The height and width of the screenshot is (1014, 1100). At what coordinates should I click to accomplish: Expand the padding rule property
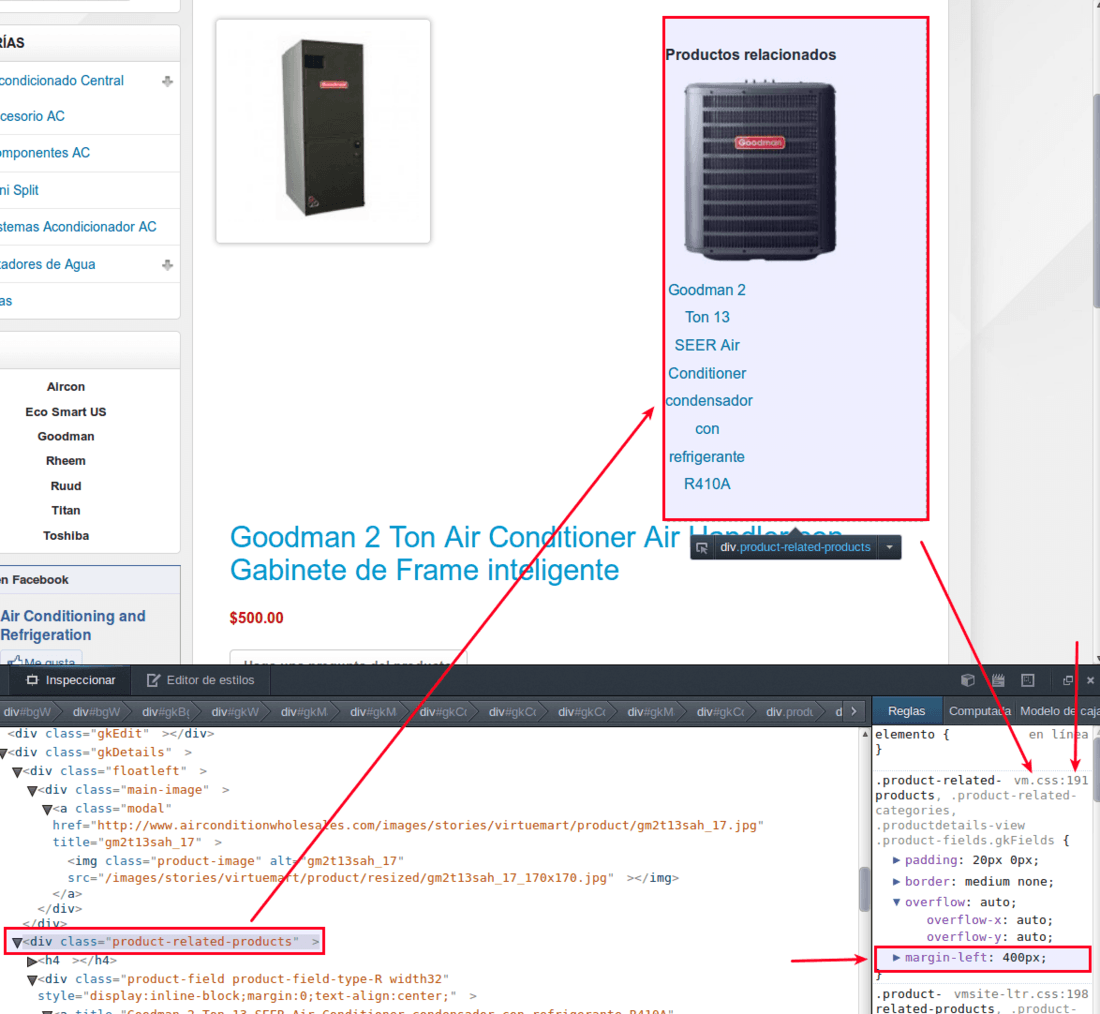point(896,860)
